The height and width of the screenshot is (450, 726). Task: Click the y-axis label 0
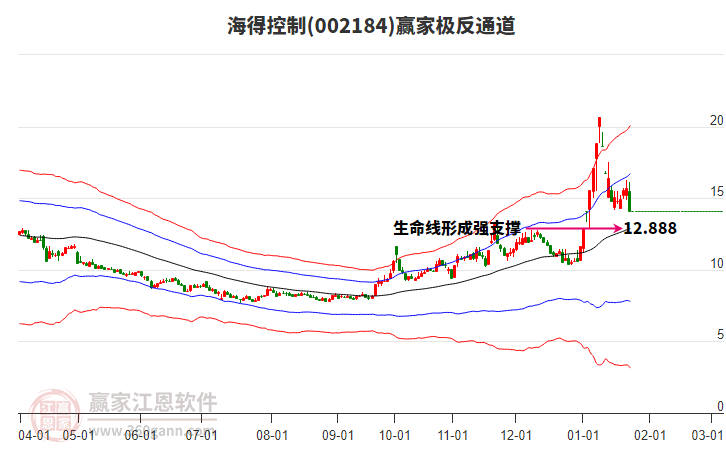tap(720, 406)
